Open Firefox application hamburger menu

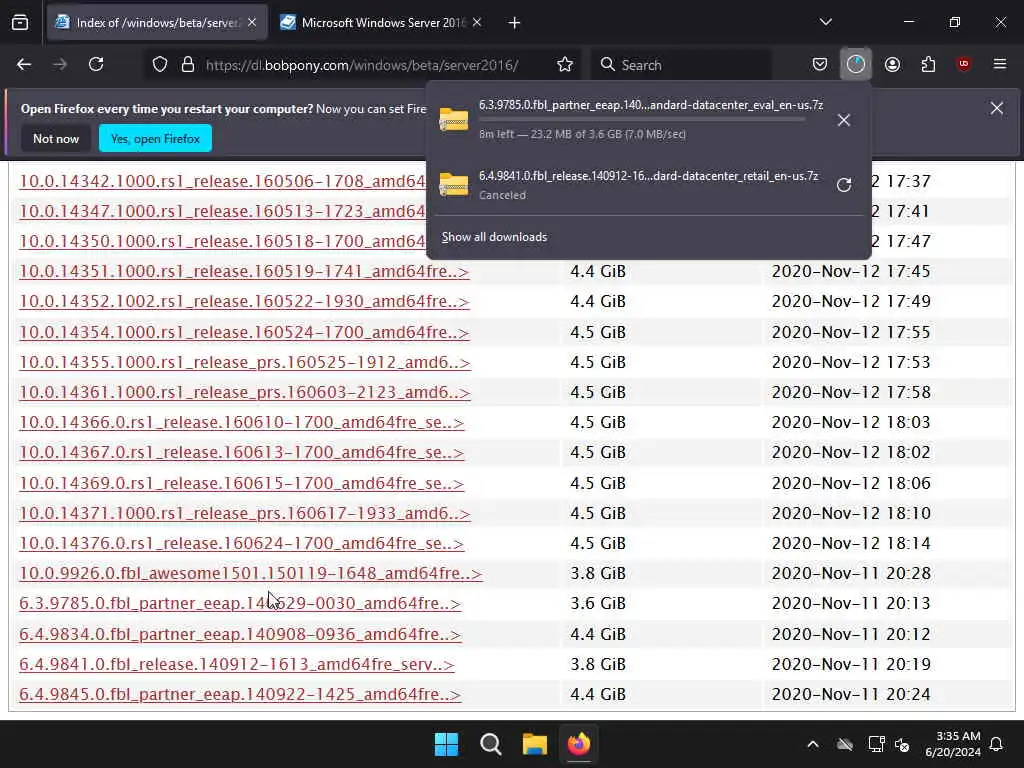[1000, 64]
